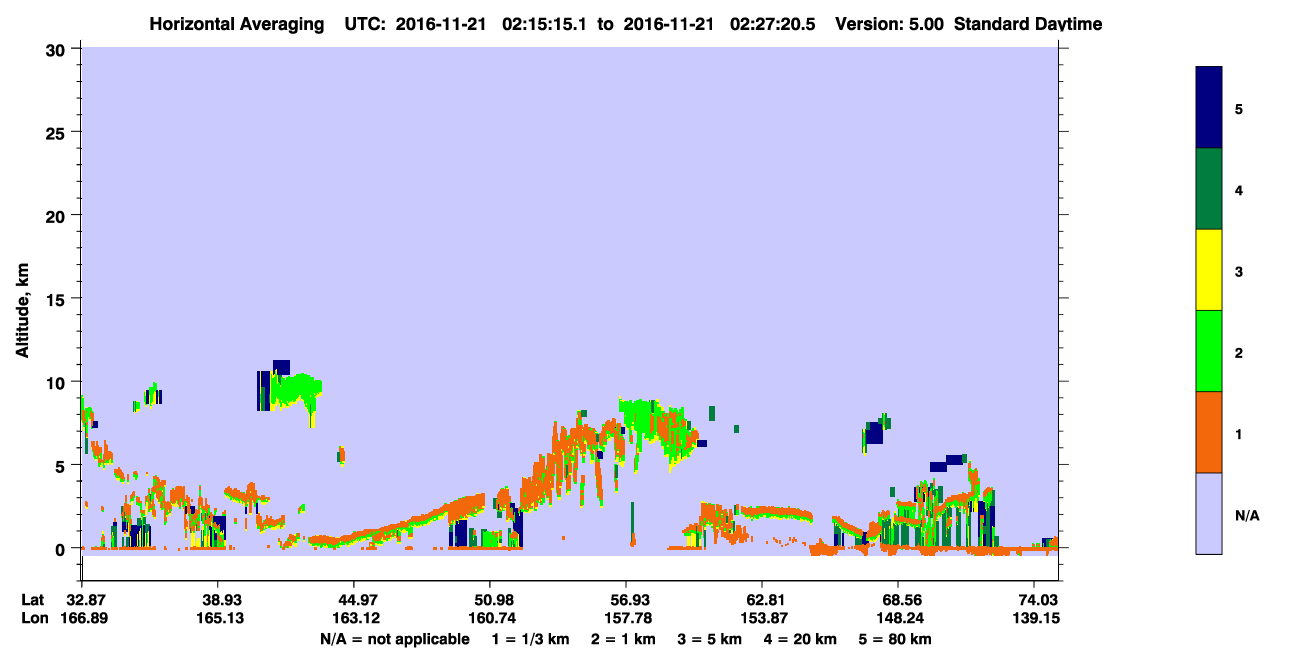Click the 'N/A = not applicable' legend text
Screen dimensions: 1300x667
394,638
